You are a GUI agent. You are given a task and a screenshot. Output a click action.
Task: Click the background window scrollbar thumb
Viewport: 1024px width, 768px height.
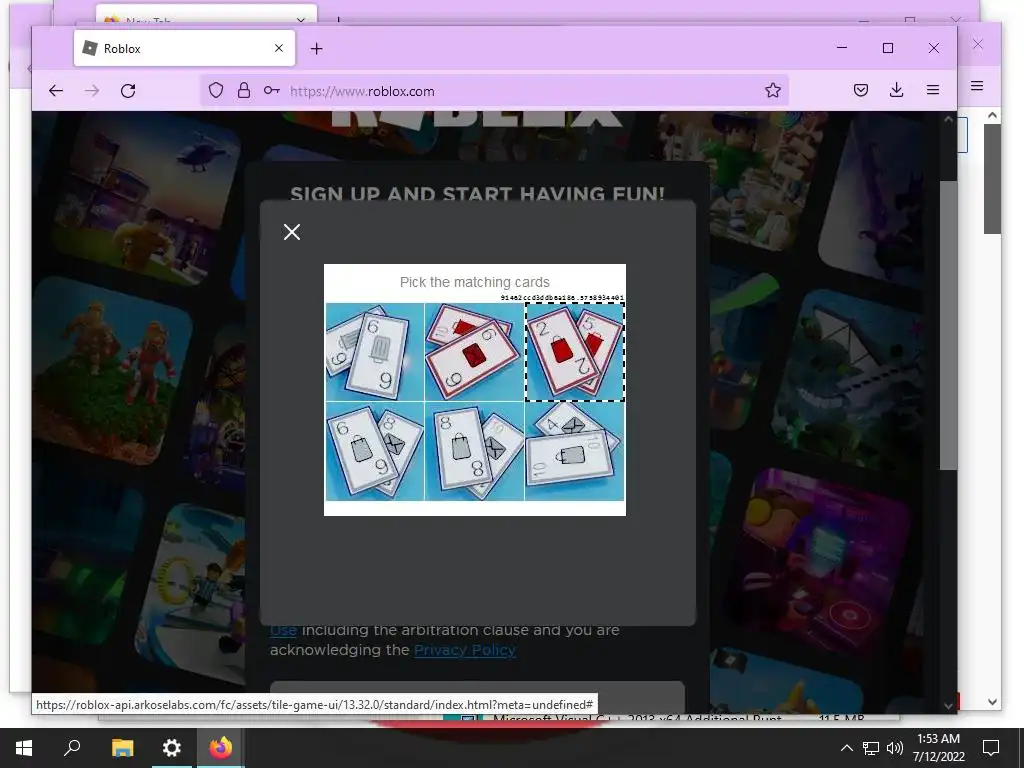coord(992,178)
